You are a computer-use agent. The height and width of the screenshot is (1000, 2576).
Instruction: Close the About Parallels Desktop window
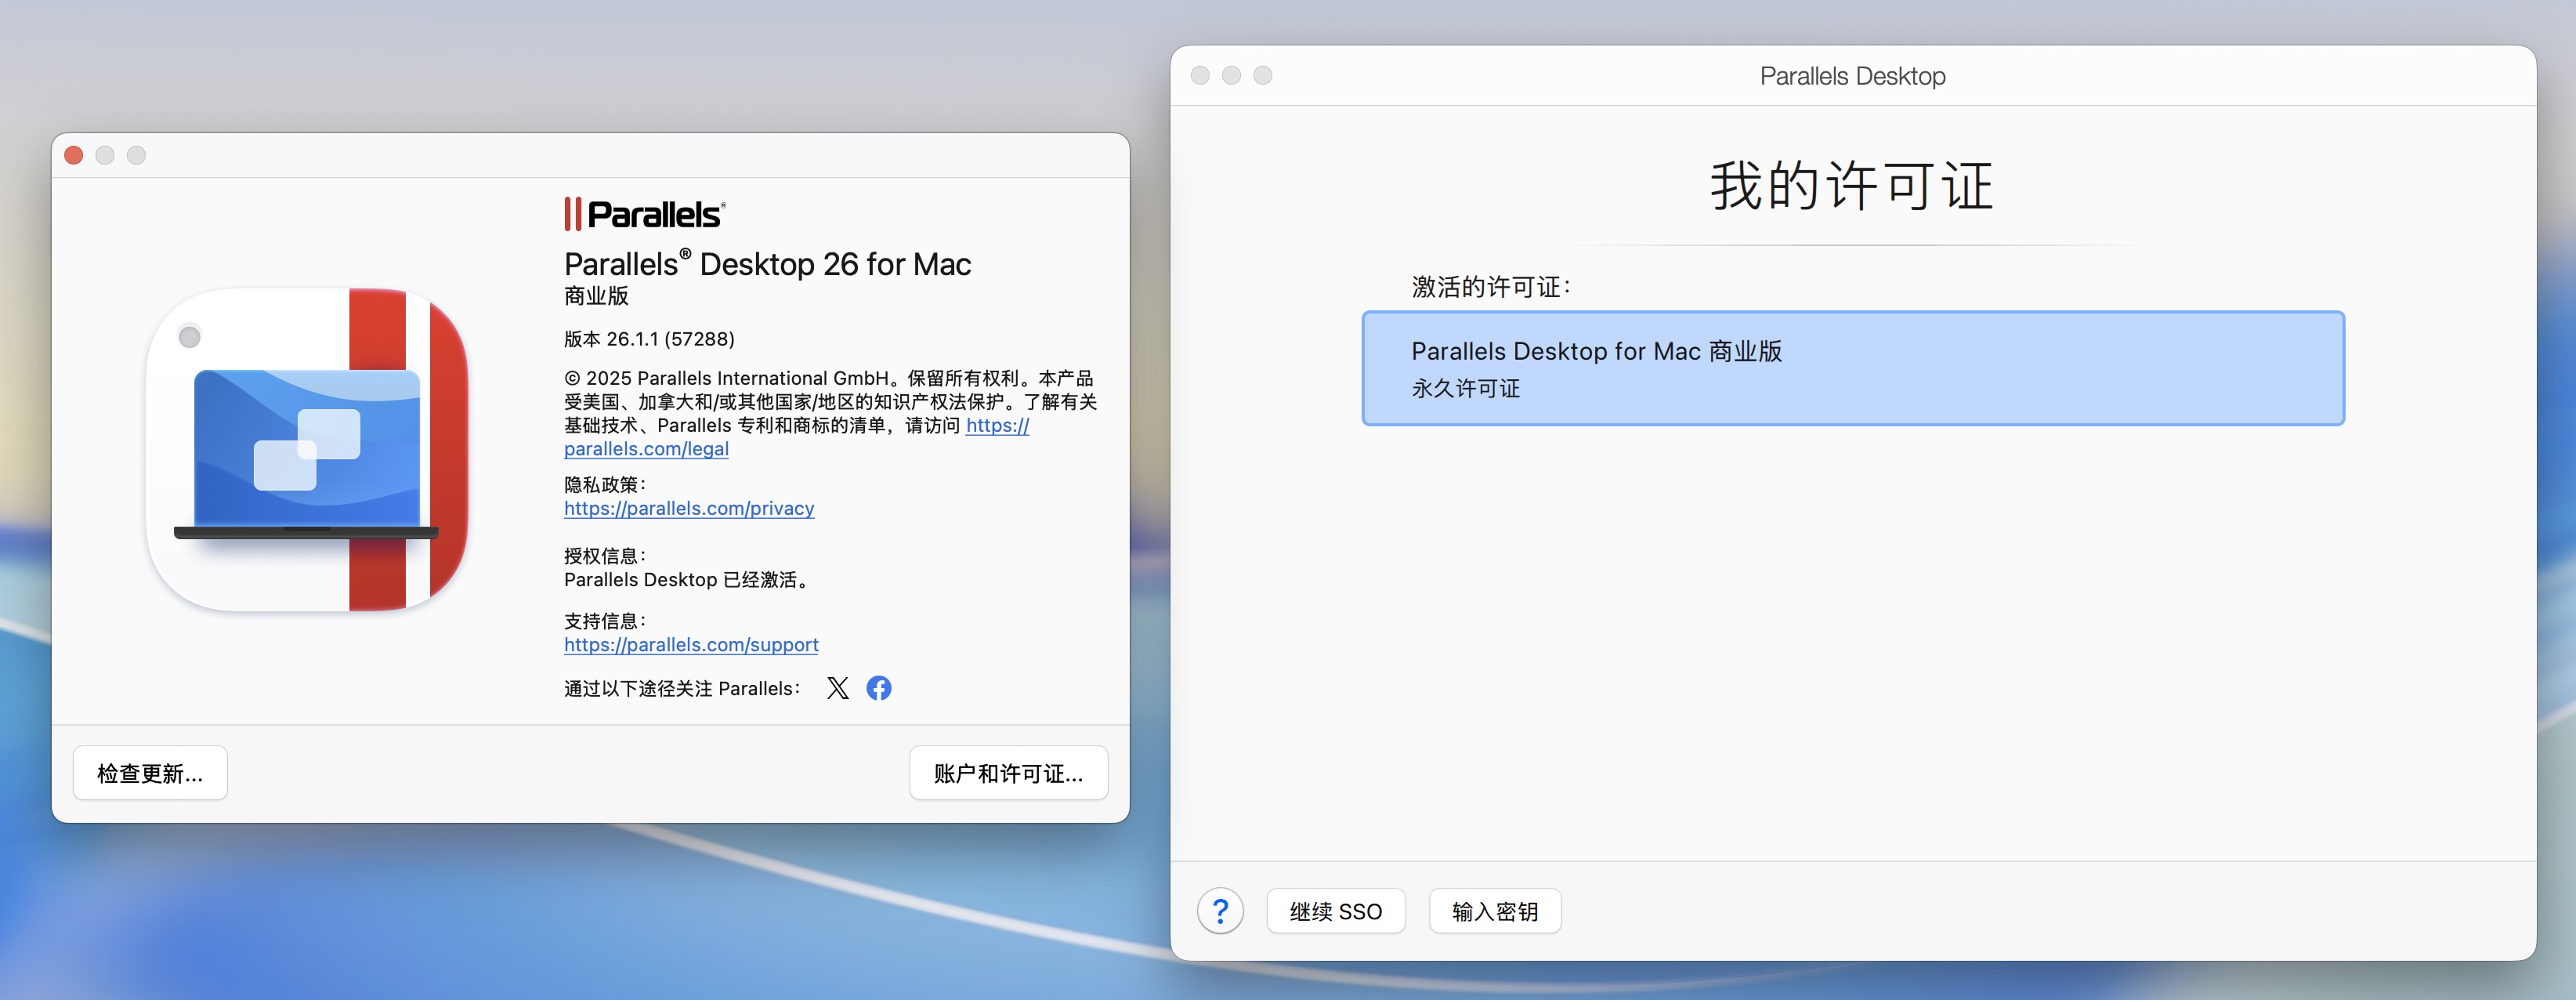pyautogui.click(x=74, y=155)
